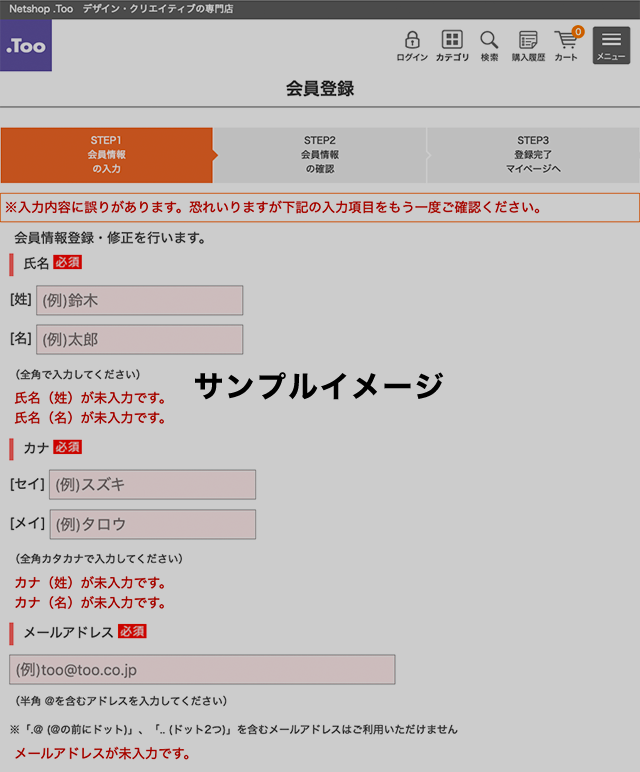Open the カテゴリ grid icon
Viewport: 640px width, 772px height.
pos(452,44)
